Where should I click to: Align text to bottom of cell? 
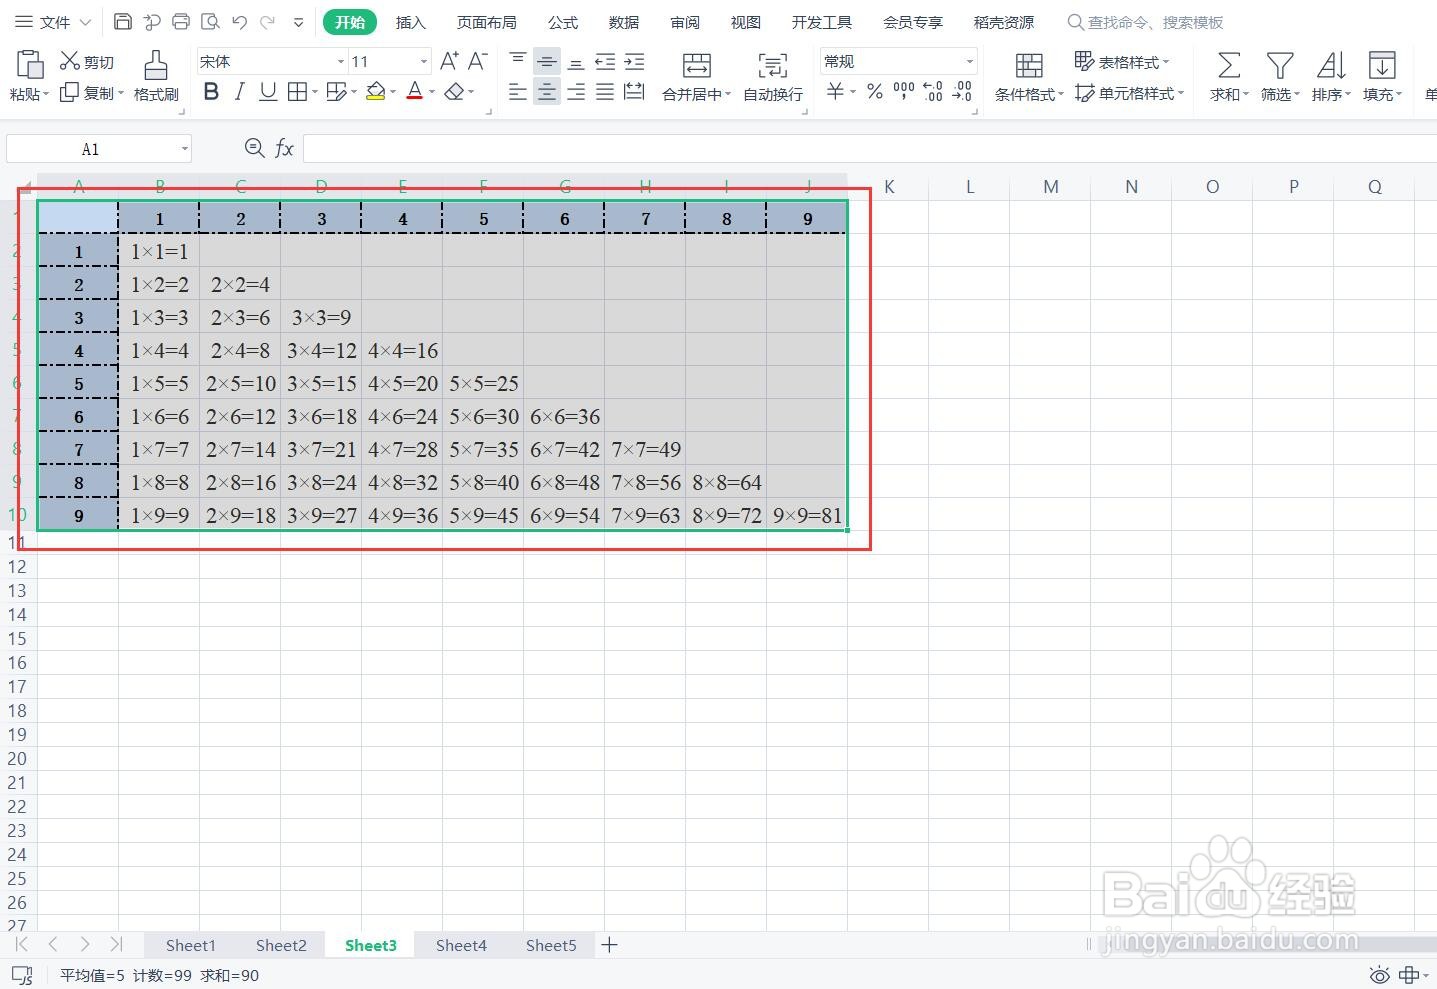(x=576, y=61)
